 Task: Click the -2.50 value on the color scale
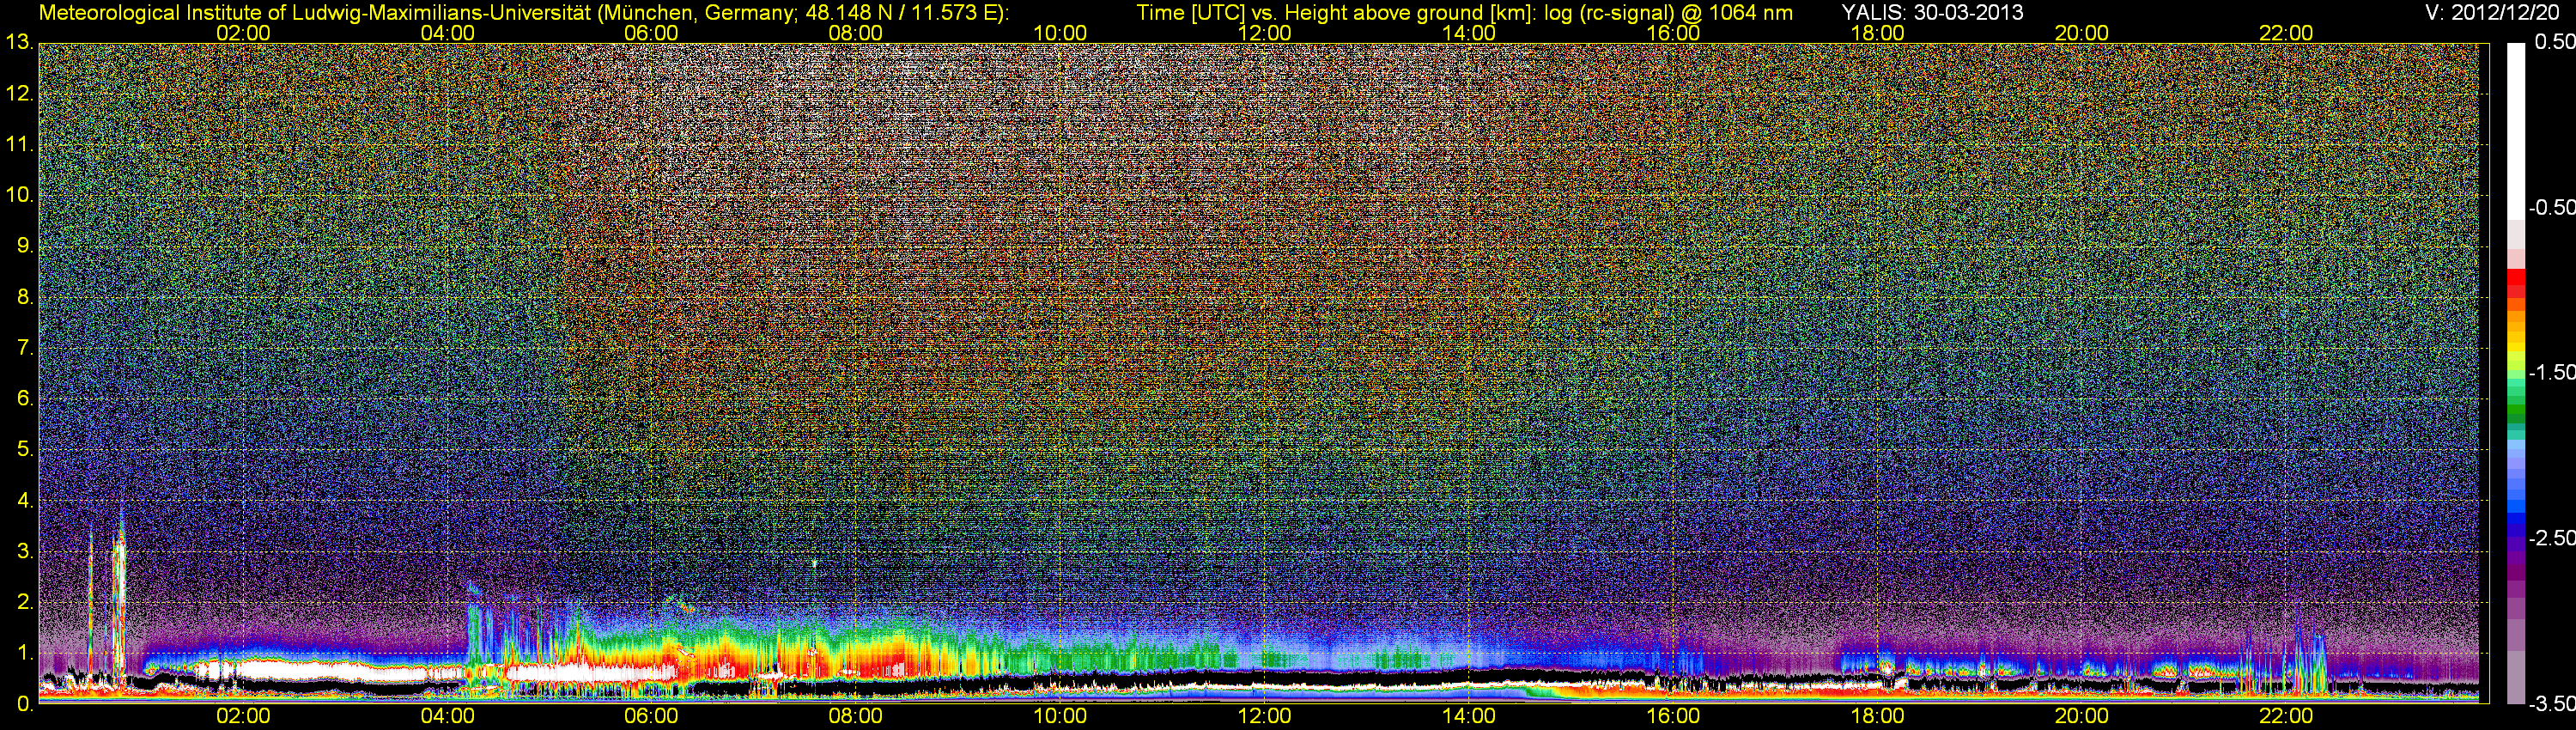click(2551, 538)
